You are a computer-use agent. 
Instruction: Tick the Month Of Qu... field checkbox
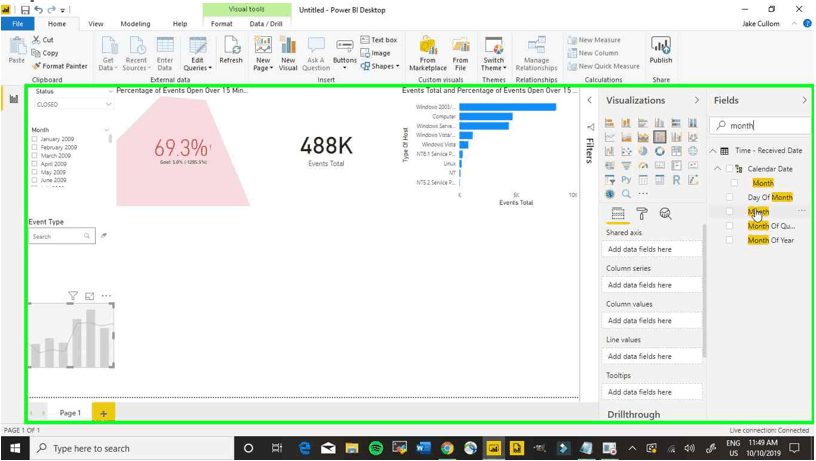tap(730, 226)
